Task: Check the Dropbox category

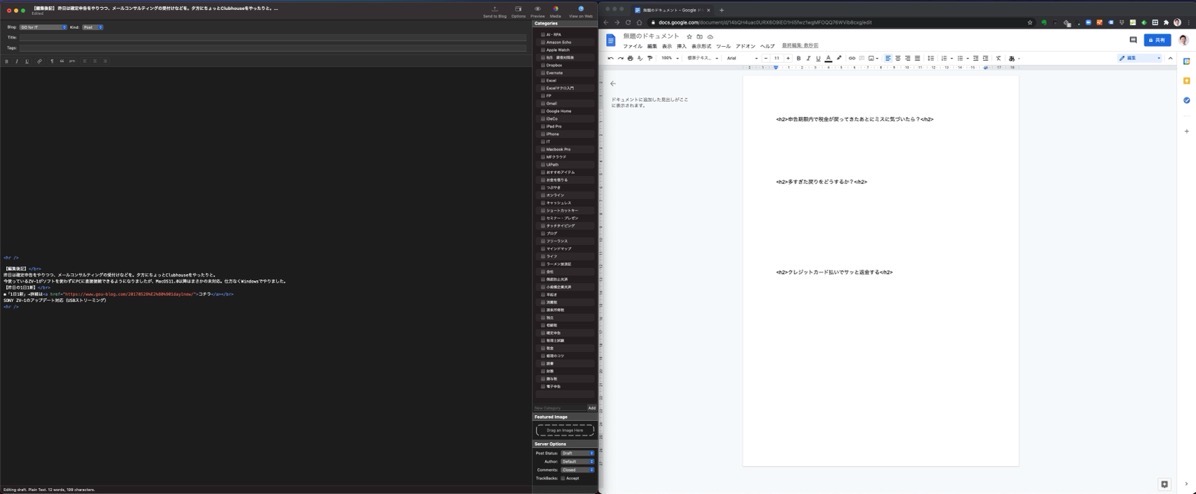Action: pos(543,65)
